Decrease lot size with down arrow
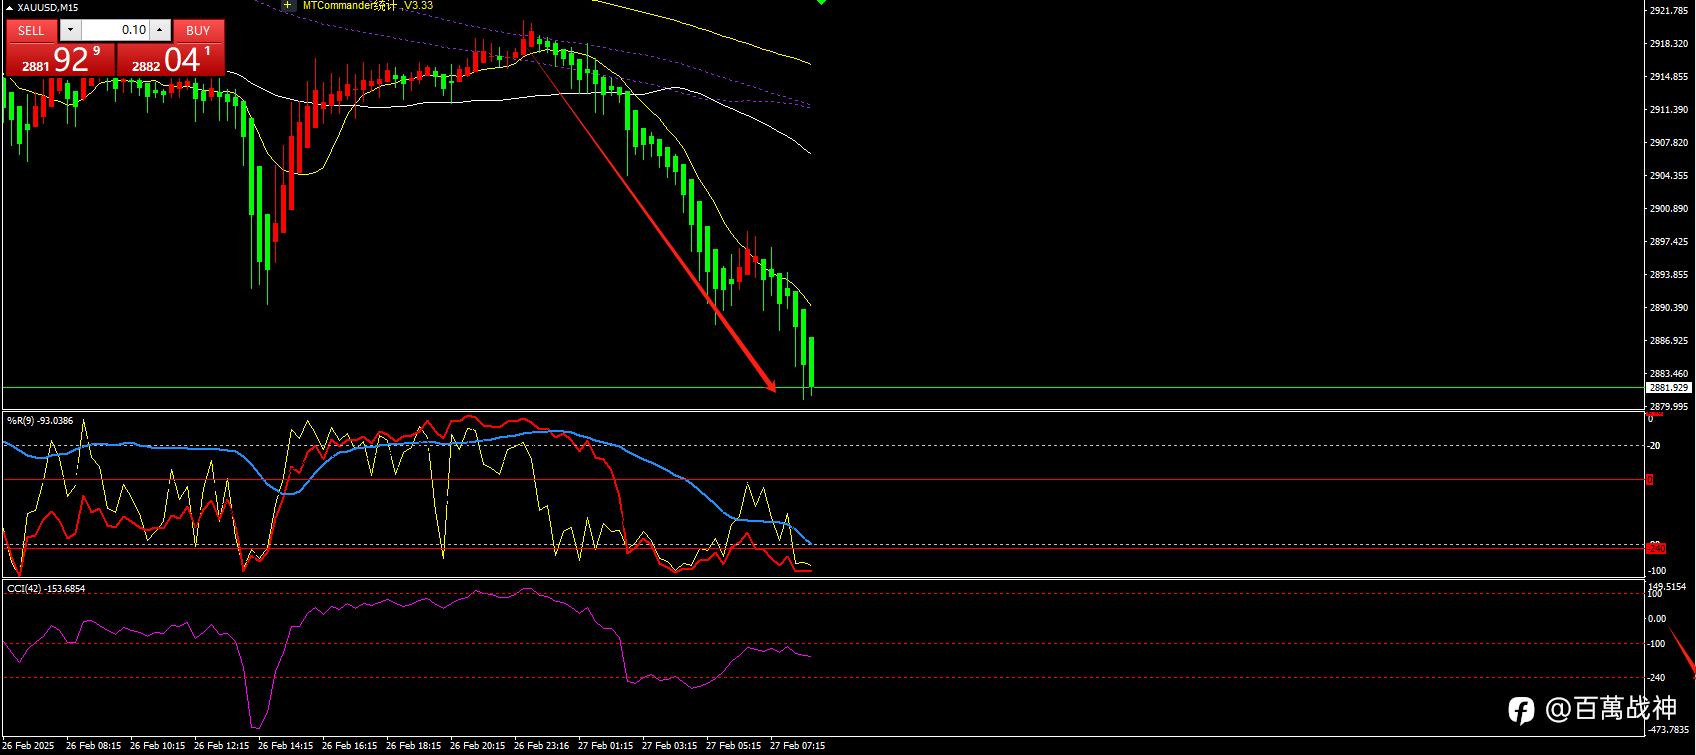Image resolution: width=1696 pixels, height=755 pixels. (70, 30)
